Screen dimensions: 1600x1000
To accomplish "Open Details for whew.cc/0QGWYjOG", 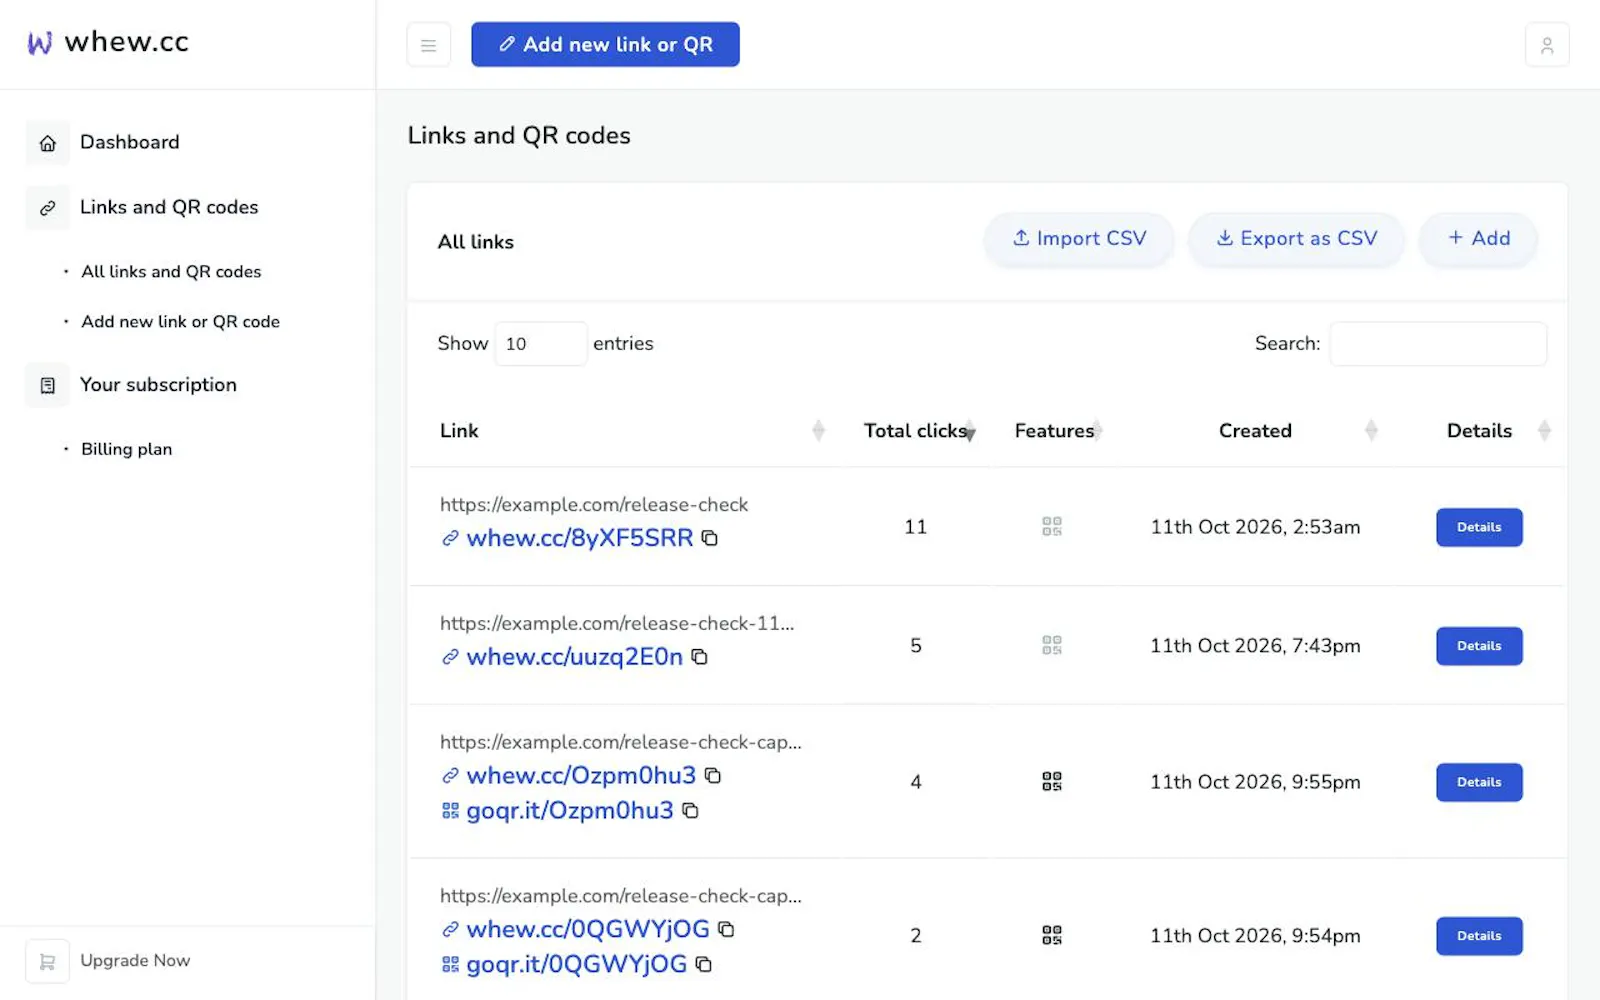I will click(x=1479, y=937).
